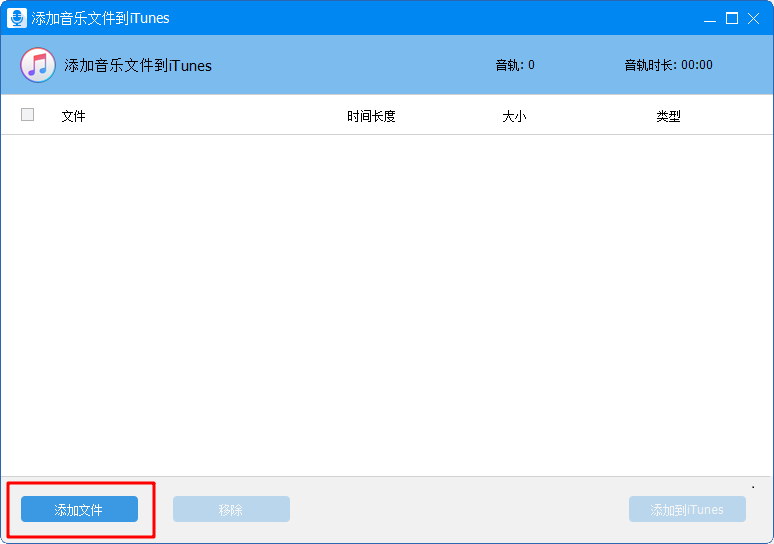
Task: Sort by the 文件 column header
Action: (x=74, y=117)
